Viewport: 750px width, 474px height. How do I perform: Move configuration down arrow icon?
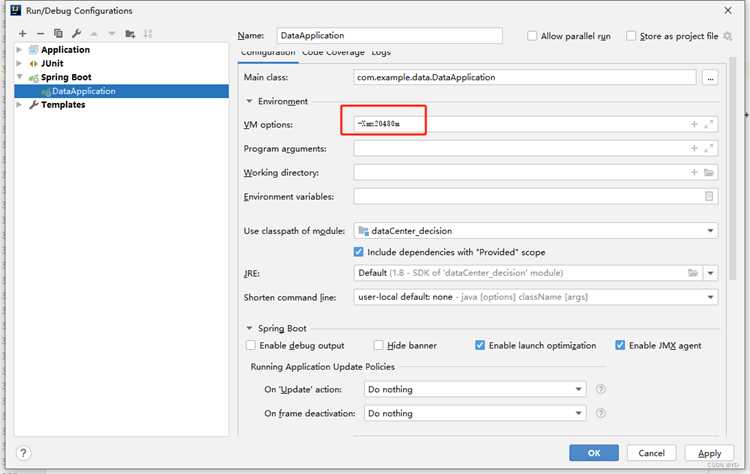112,33
